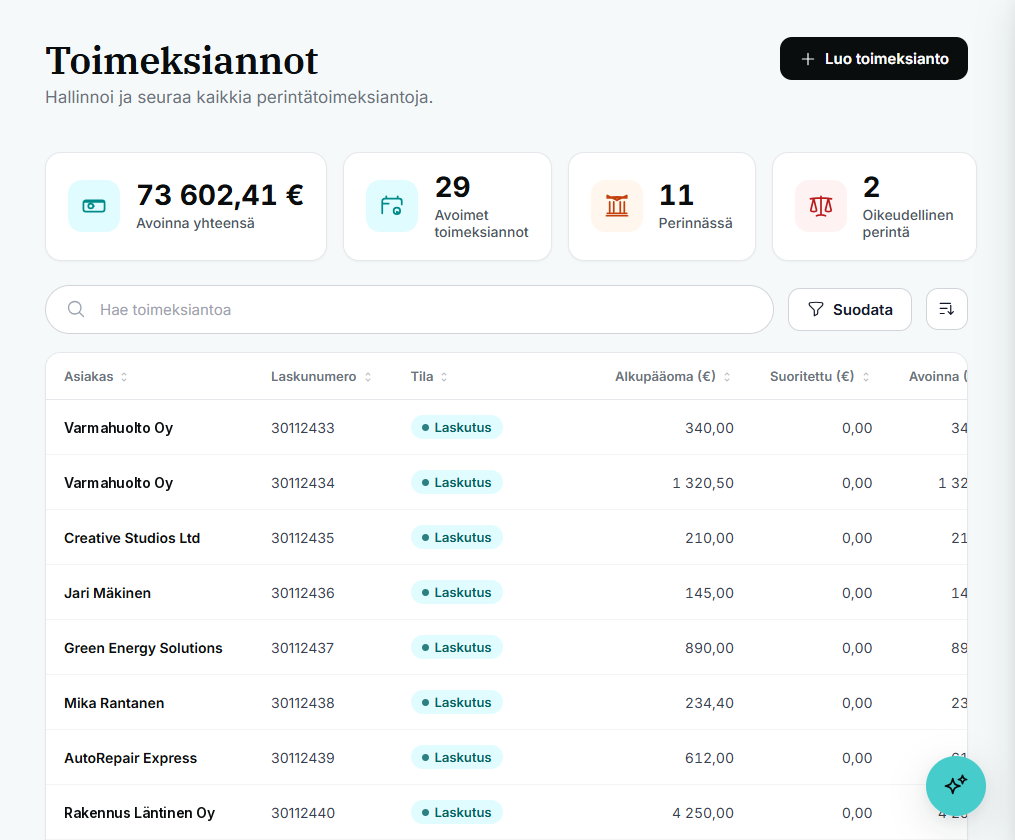
Task: Click the 234,40 Alkupääoma amount
Action: 709,703
